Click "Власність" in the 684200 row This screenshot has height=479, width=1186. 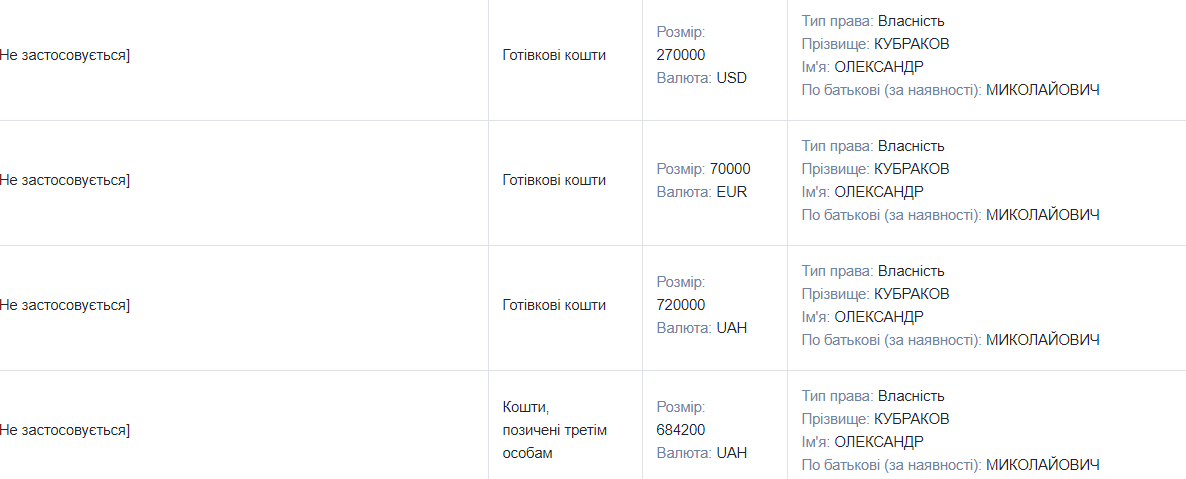pyautogui.click(x=911, y=396)
